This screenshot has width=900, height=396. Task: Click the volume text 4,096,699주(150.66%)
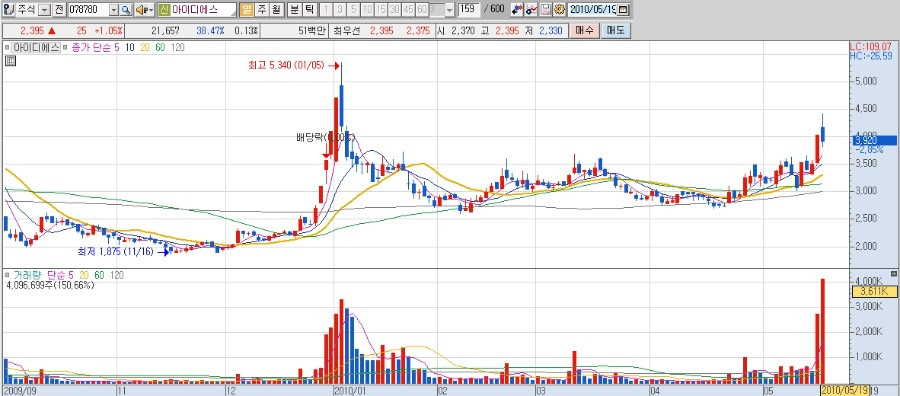50,285
